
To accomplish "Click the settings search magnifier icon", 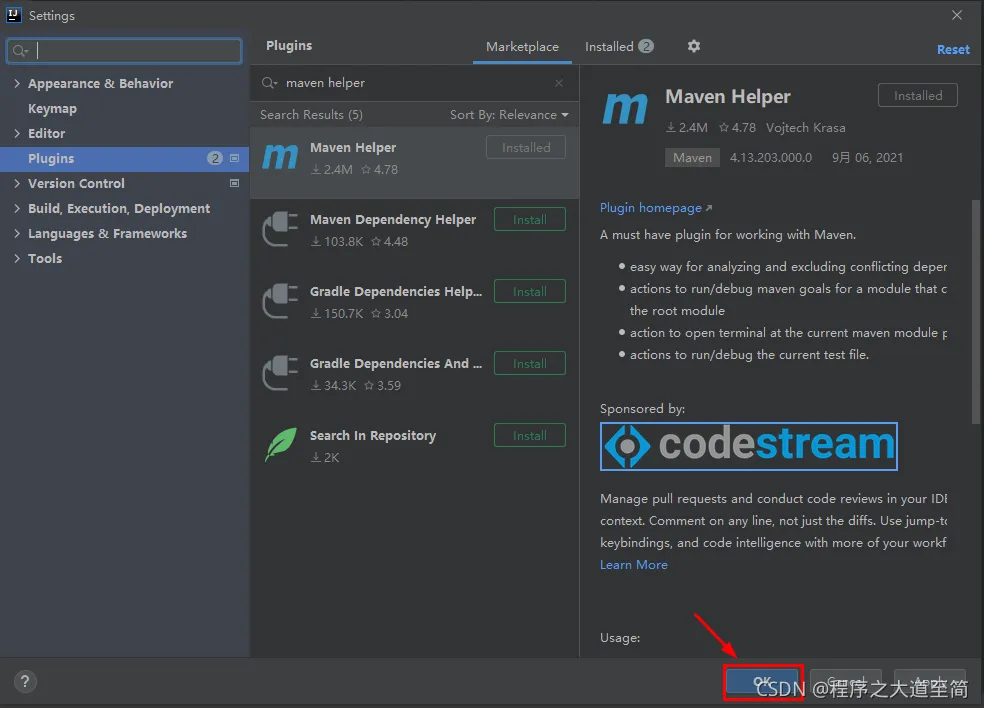I will coord(20,51).
